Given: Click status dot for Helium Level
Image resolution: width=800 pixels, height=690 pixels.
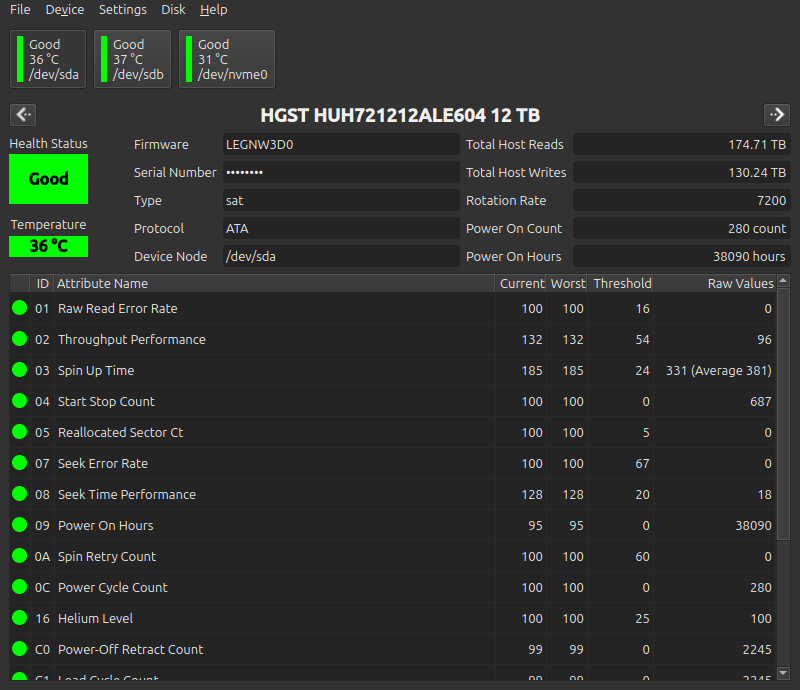Looking at the screenshot, I should 19,618.
